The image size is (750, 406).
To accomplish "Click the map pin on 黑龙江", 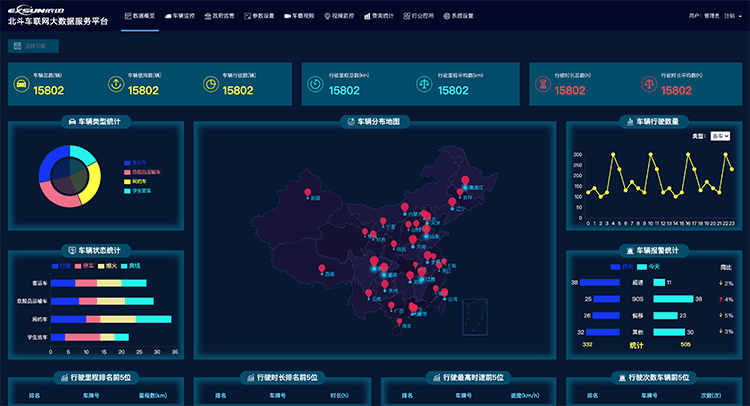I will pos(465,181).
